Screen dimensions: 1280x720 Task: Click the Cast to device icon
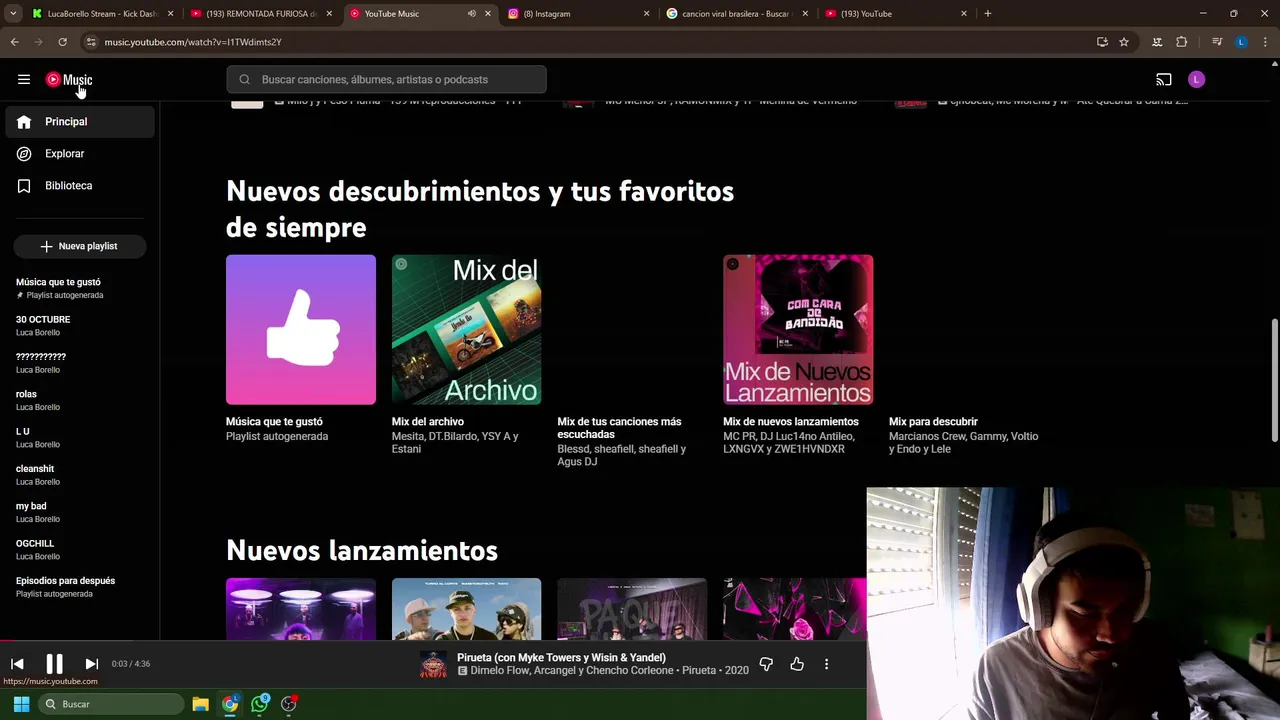[x=1164, y=80]
